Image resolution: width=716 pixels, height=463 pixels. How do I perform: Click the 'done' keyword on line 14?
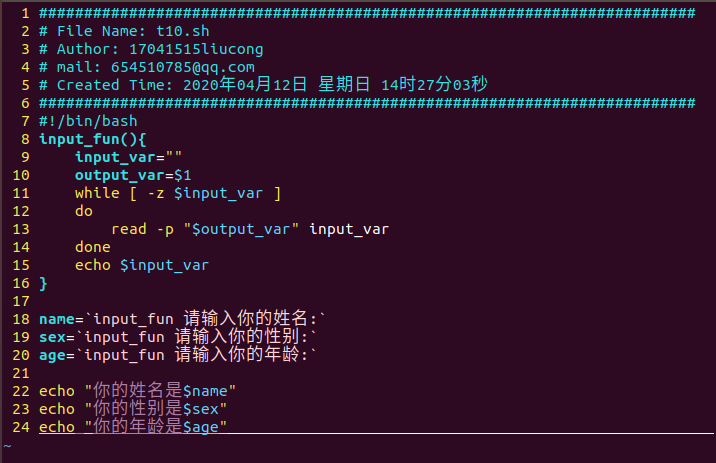(93, 247)
